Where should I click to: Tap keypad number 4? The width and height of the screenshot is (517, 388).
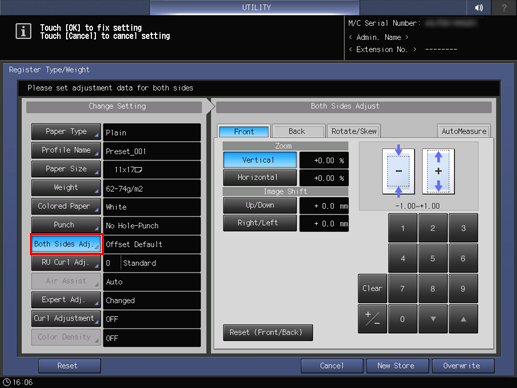coord(403,258)
